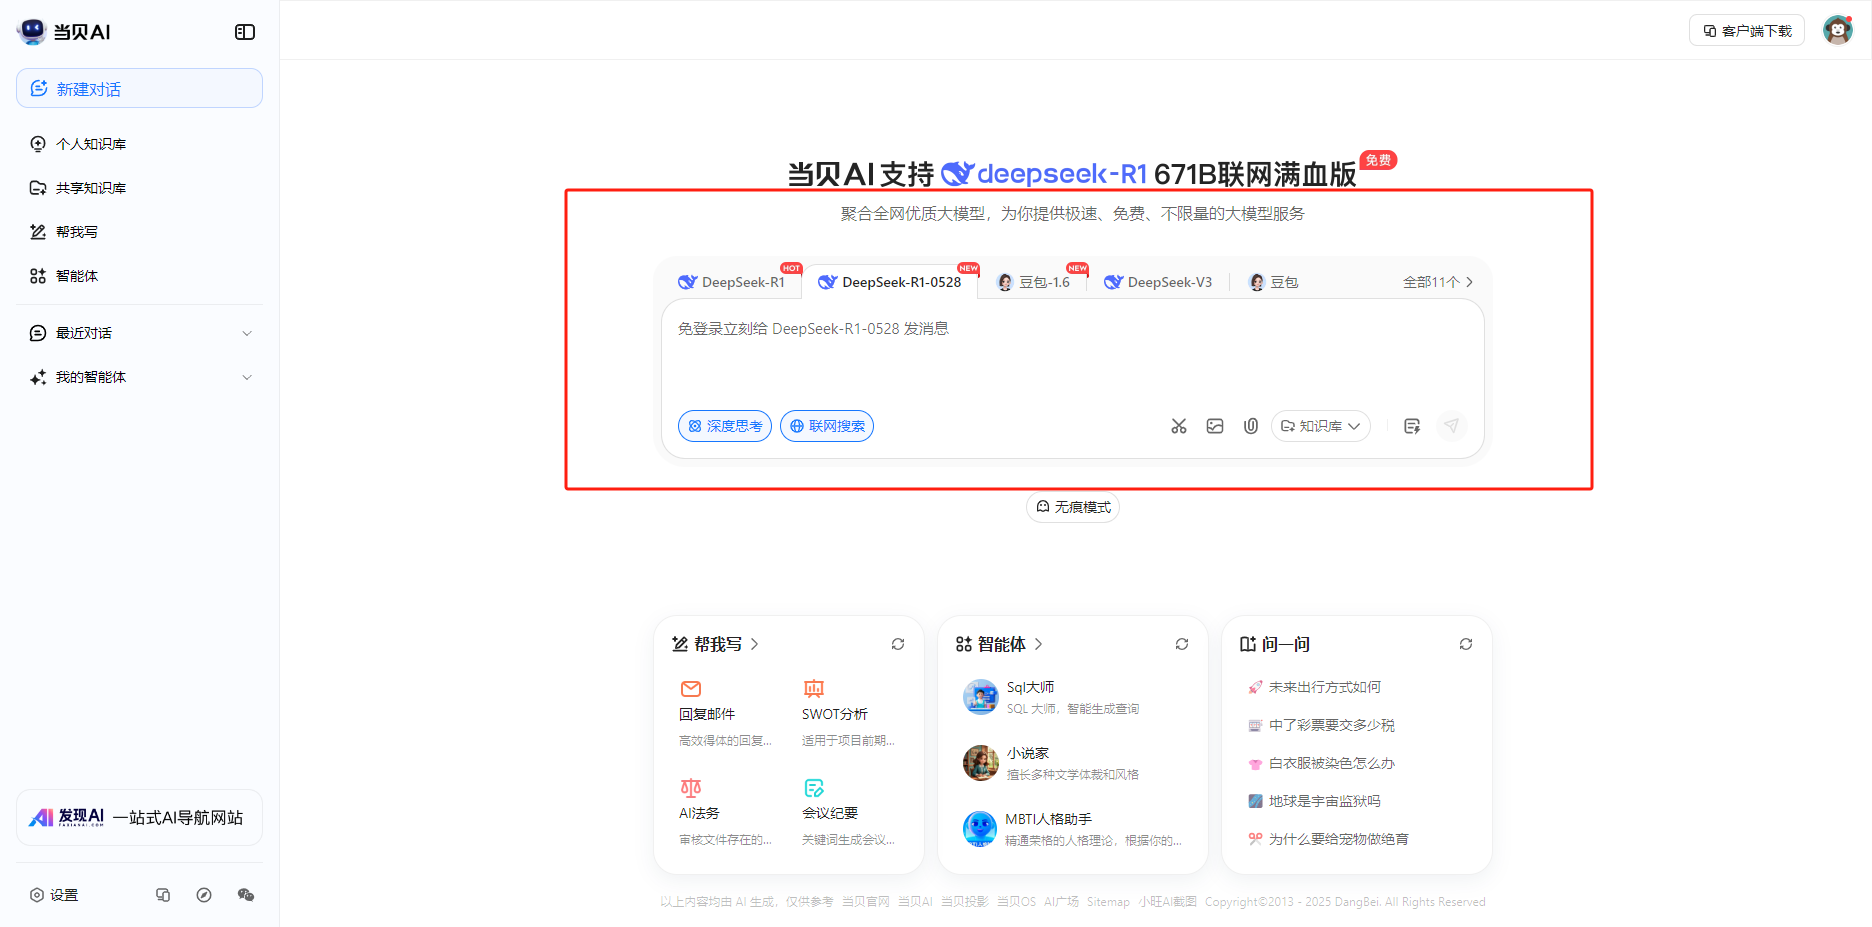Open the user avatar menu
Image resolution: width=1872 pixels, height=927 pixels.
click(1838, 30)
